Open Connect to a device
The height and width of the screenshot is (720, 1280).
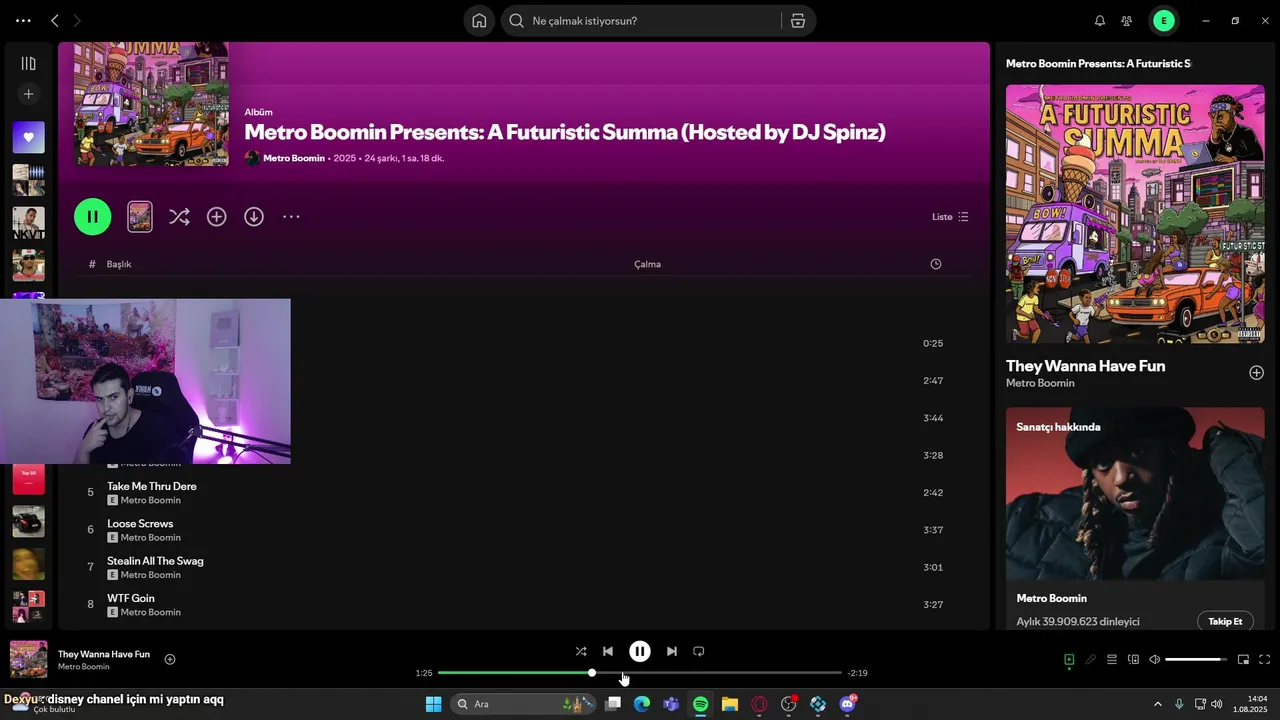tap(1133, 659)
